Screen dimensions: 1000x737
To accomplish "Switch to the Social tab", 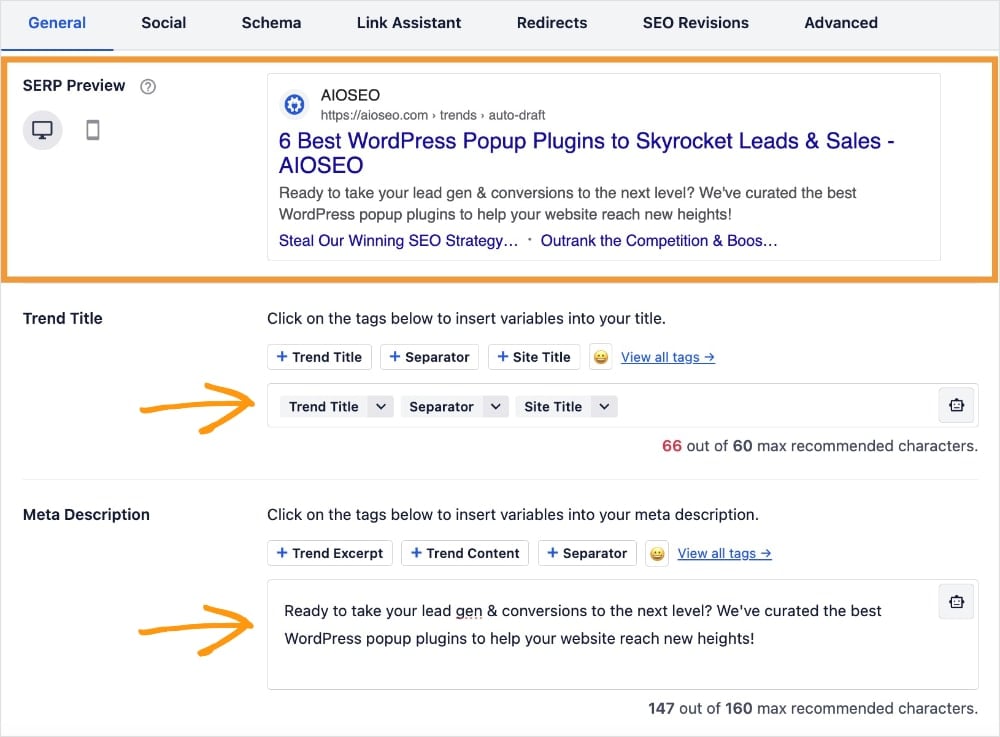I will pyautogui.click(x=163, y=22).
